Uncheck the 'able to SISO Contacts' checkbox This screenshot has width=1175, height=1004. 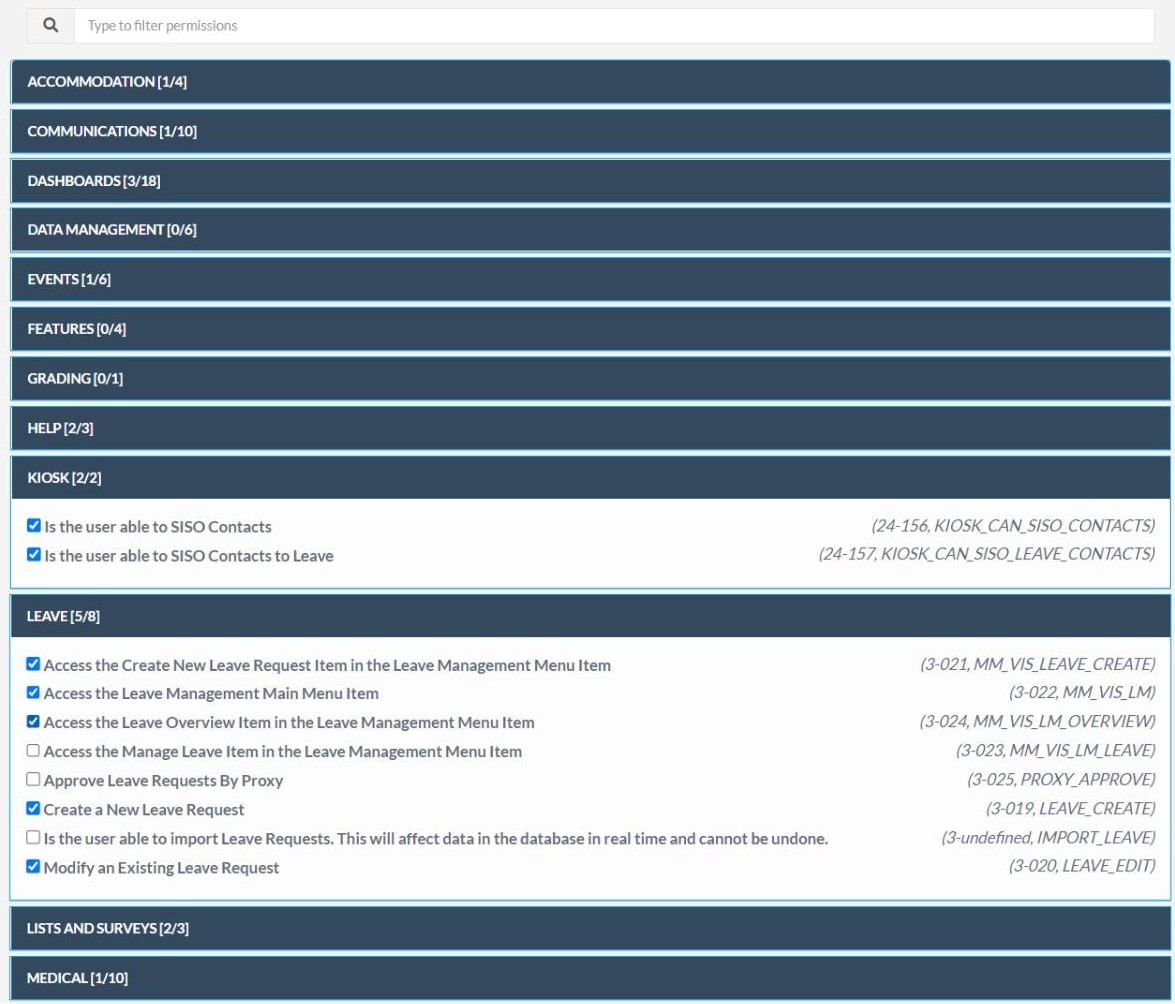coord(34,525)
